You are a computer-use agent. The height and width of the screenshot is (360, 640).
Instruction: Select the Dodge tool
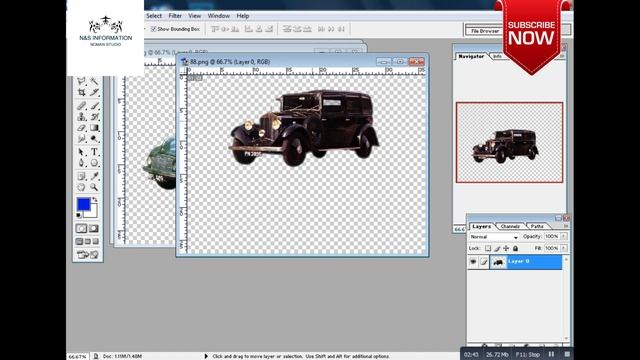(94, 139)
